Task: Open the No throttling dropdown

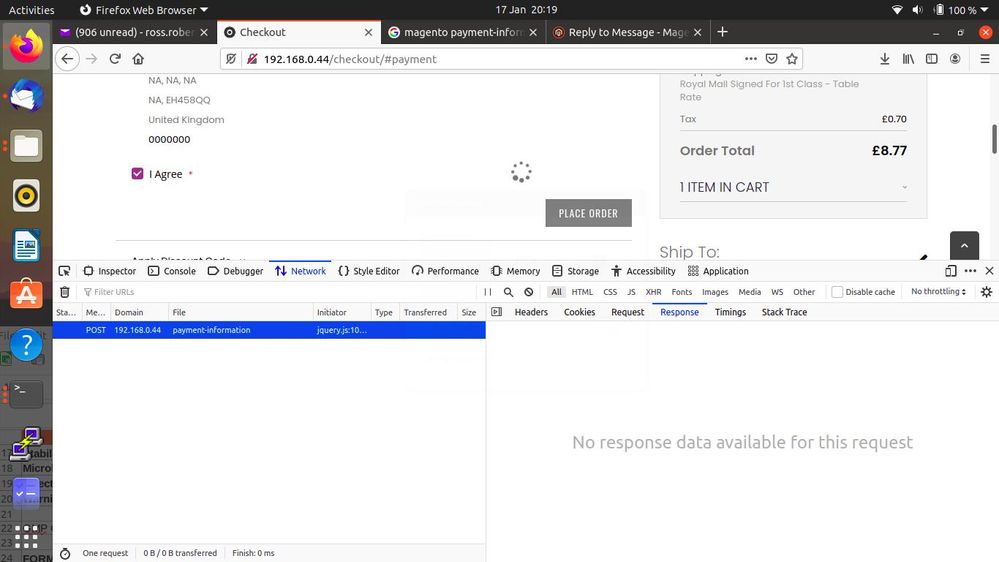Action: point(938,292)
